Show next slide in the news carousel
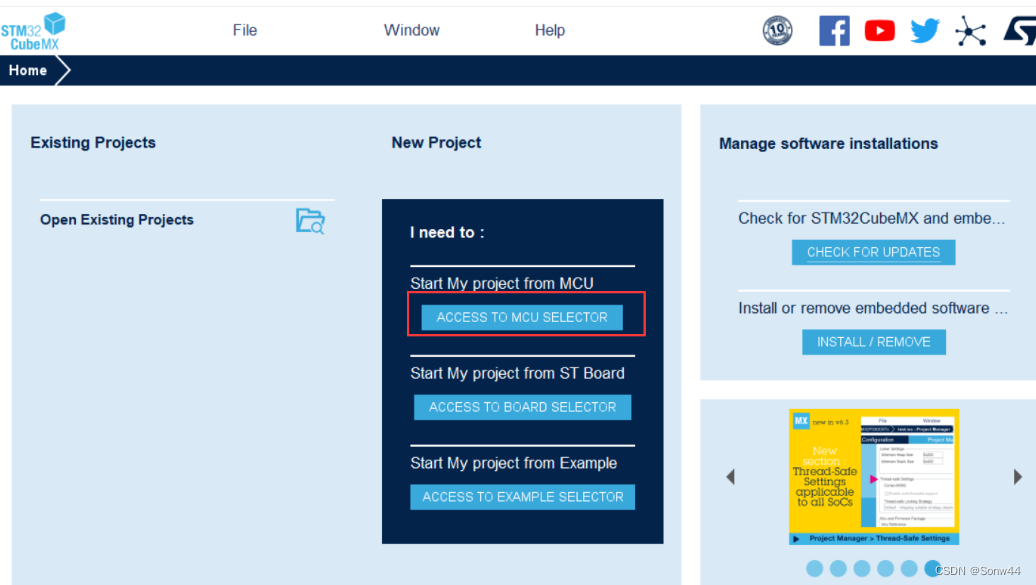This screenshot has width=1036, height=585. [1018, 476]
